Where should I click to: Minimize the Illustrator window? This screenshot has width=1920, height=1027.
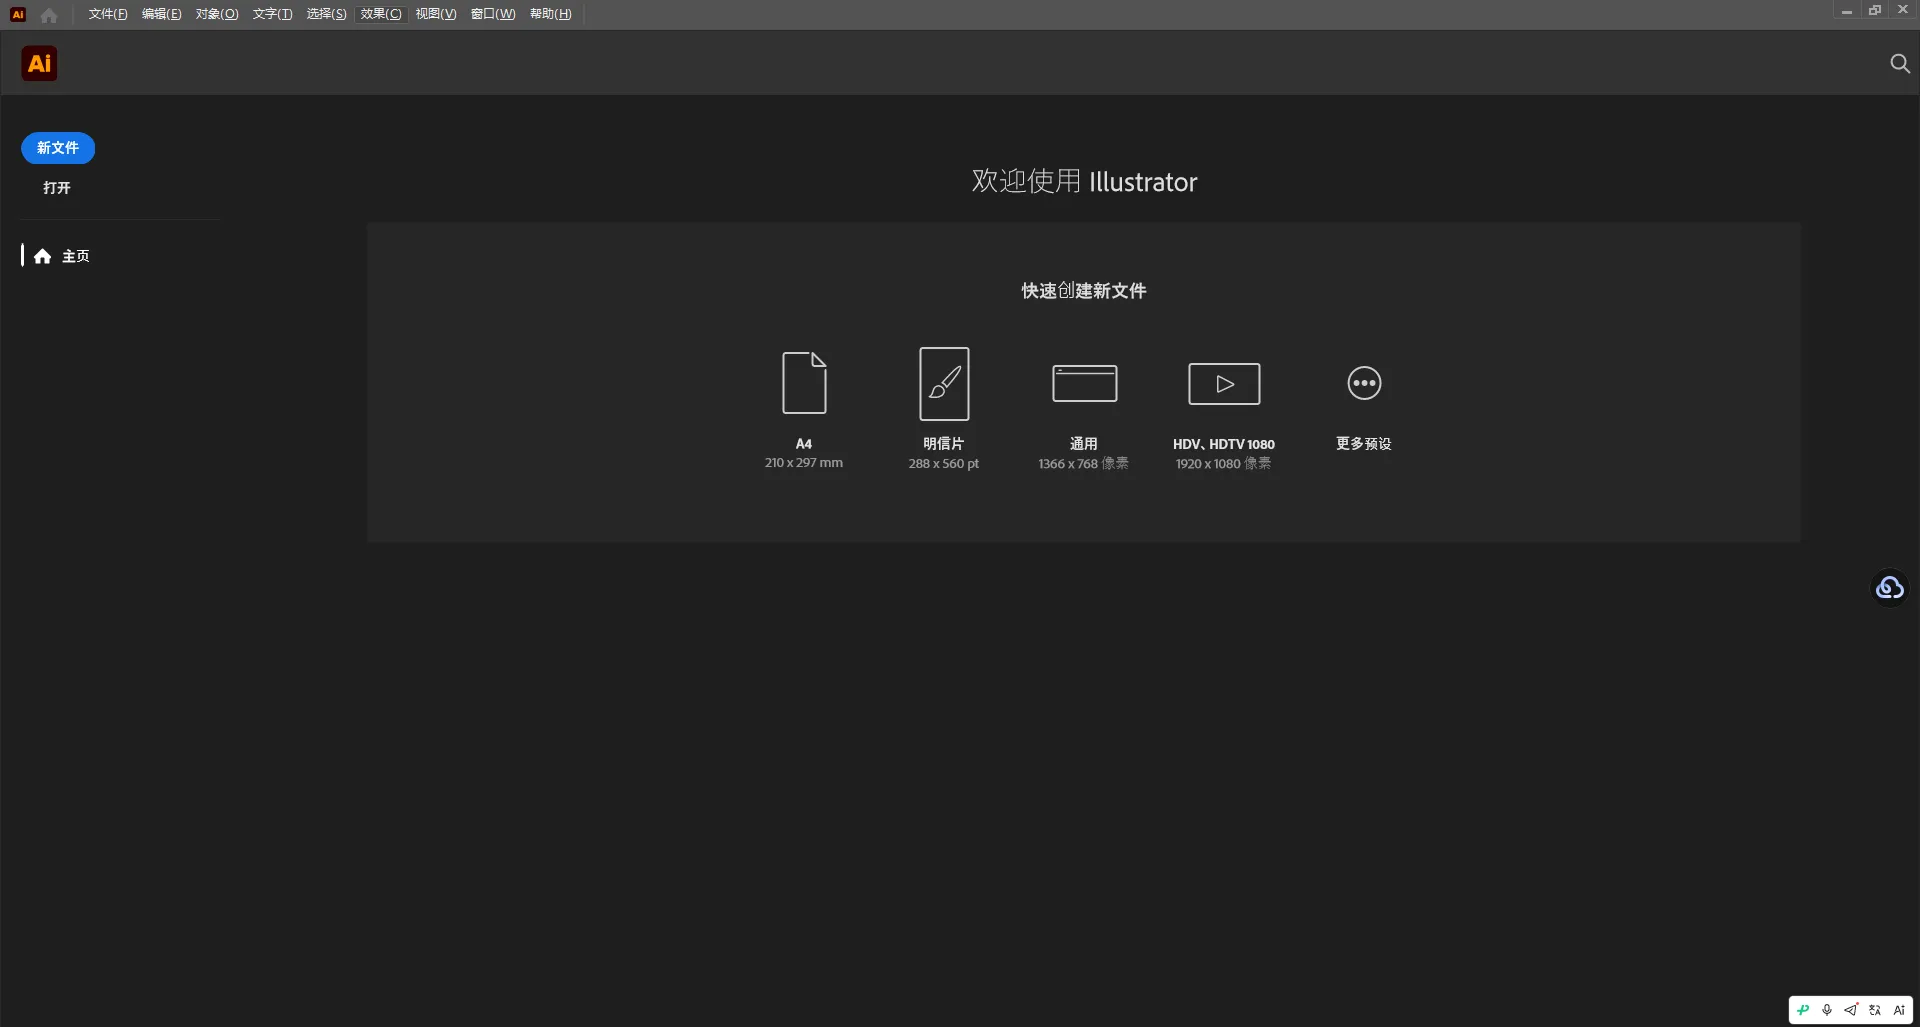tap(1847, 11)
